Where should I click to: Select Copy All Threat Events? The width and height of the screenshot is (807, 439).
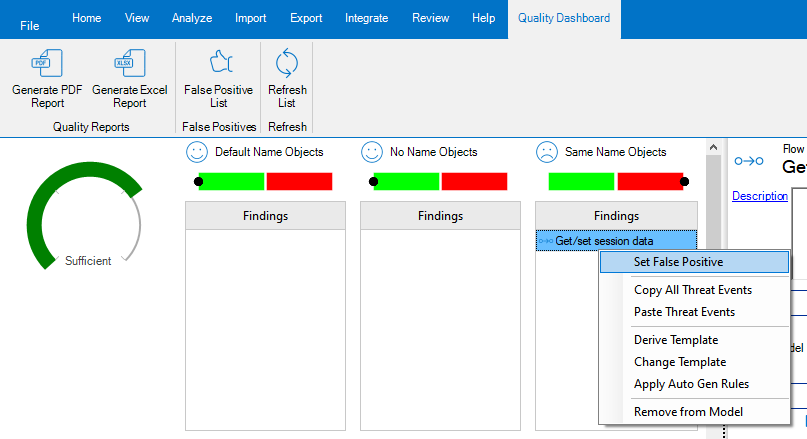pyautogui.click(x=692, y=290)
